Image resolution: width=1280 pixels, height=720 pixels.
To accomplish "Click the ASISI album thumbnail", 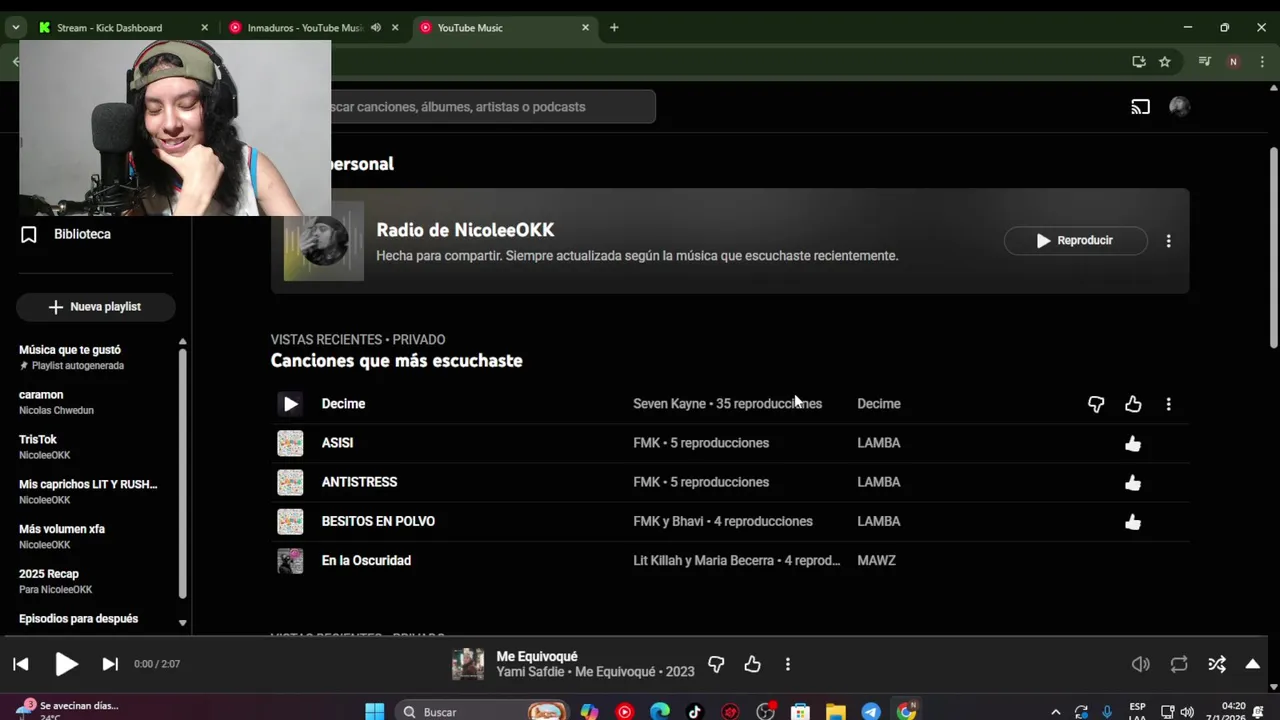I will 290,443.
